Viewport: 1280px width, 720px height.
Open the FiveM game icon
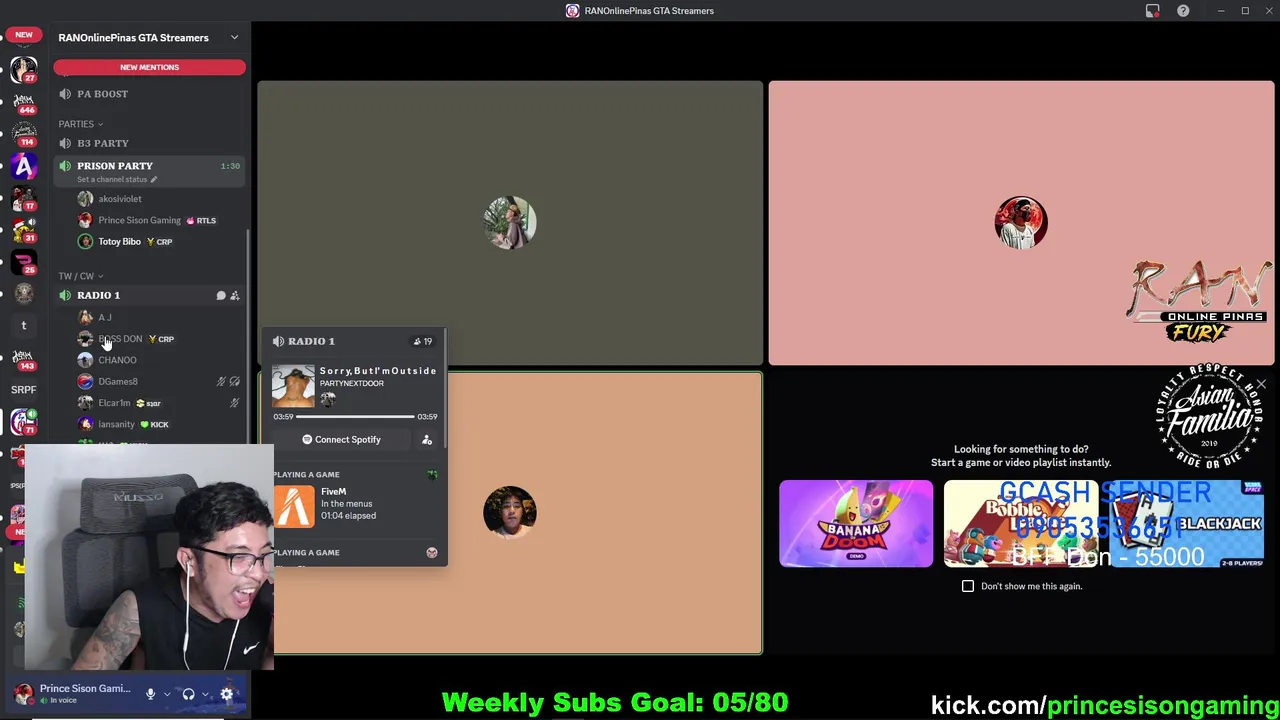(294, 506)
